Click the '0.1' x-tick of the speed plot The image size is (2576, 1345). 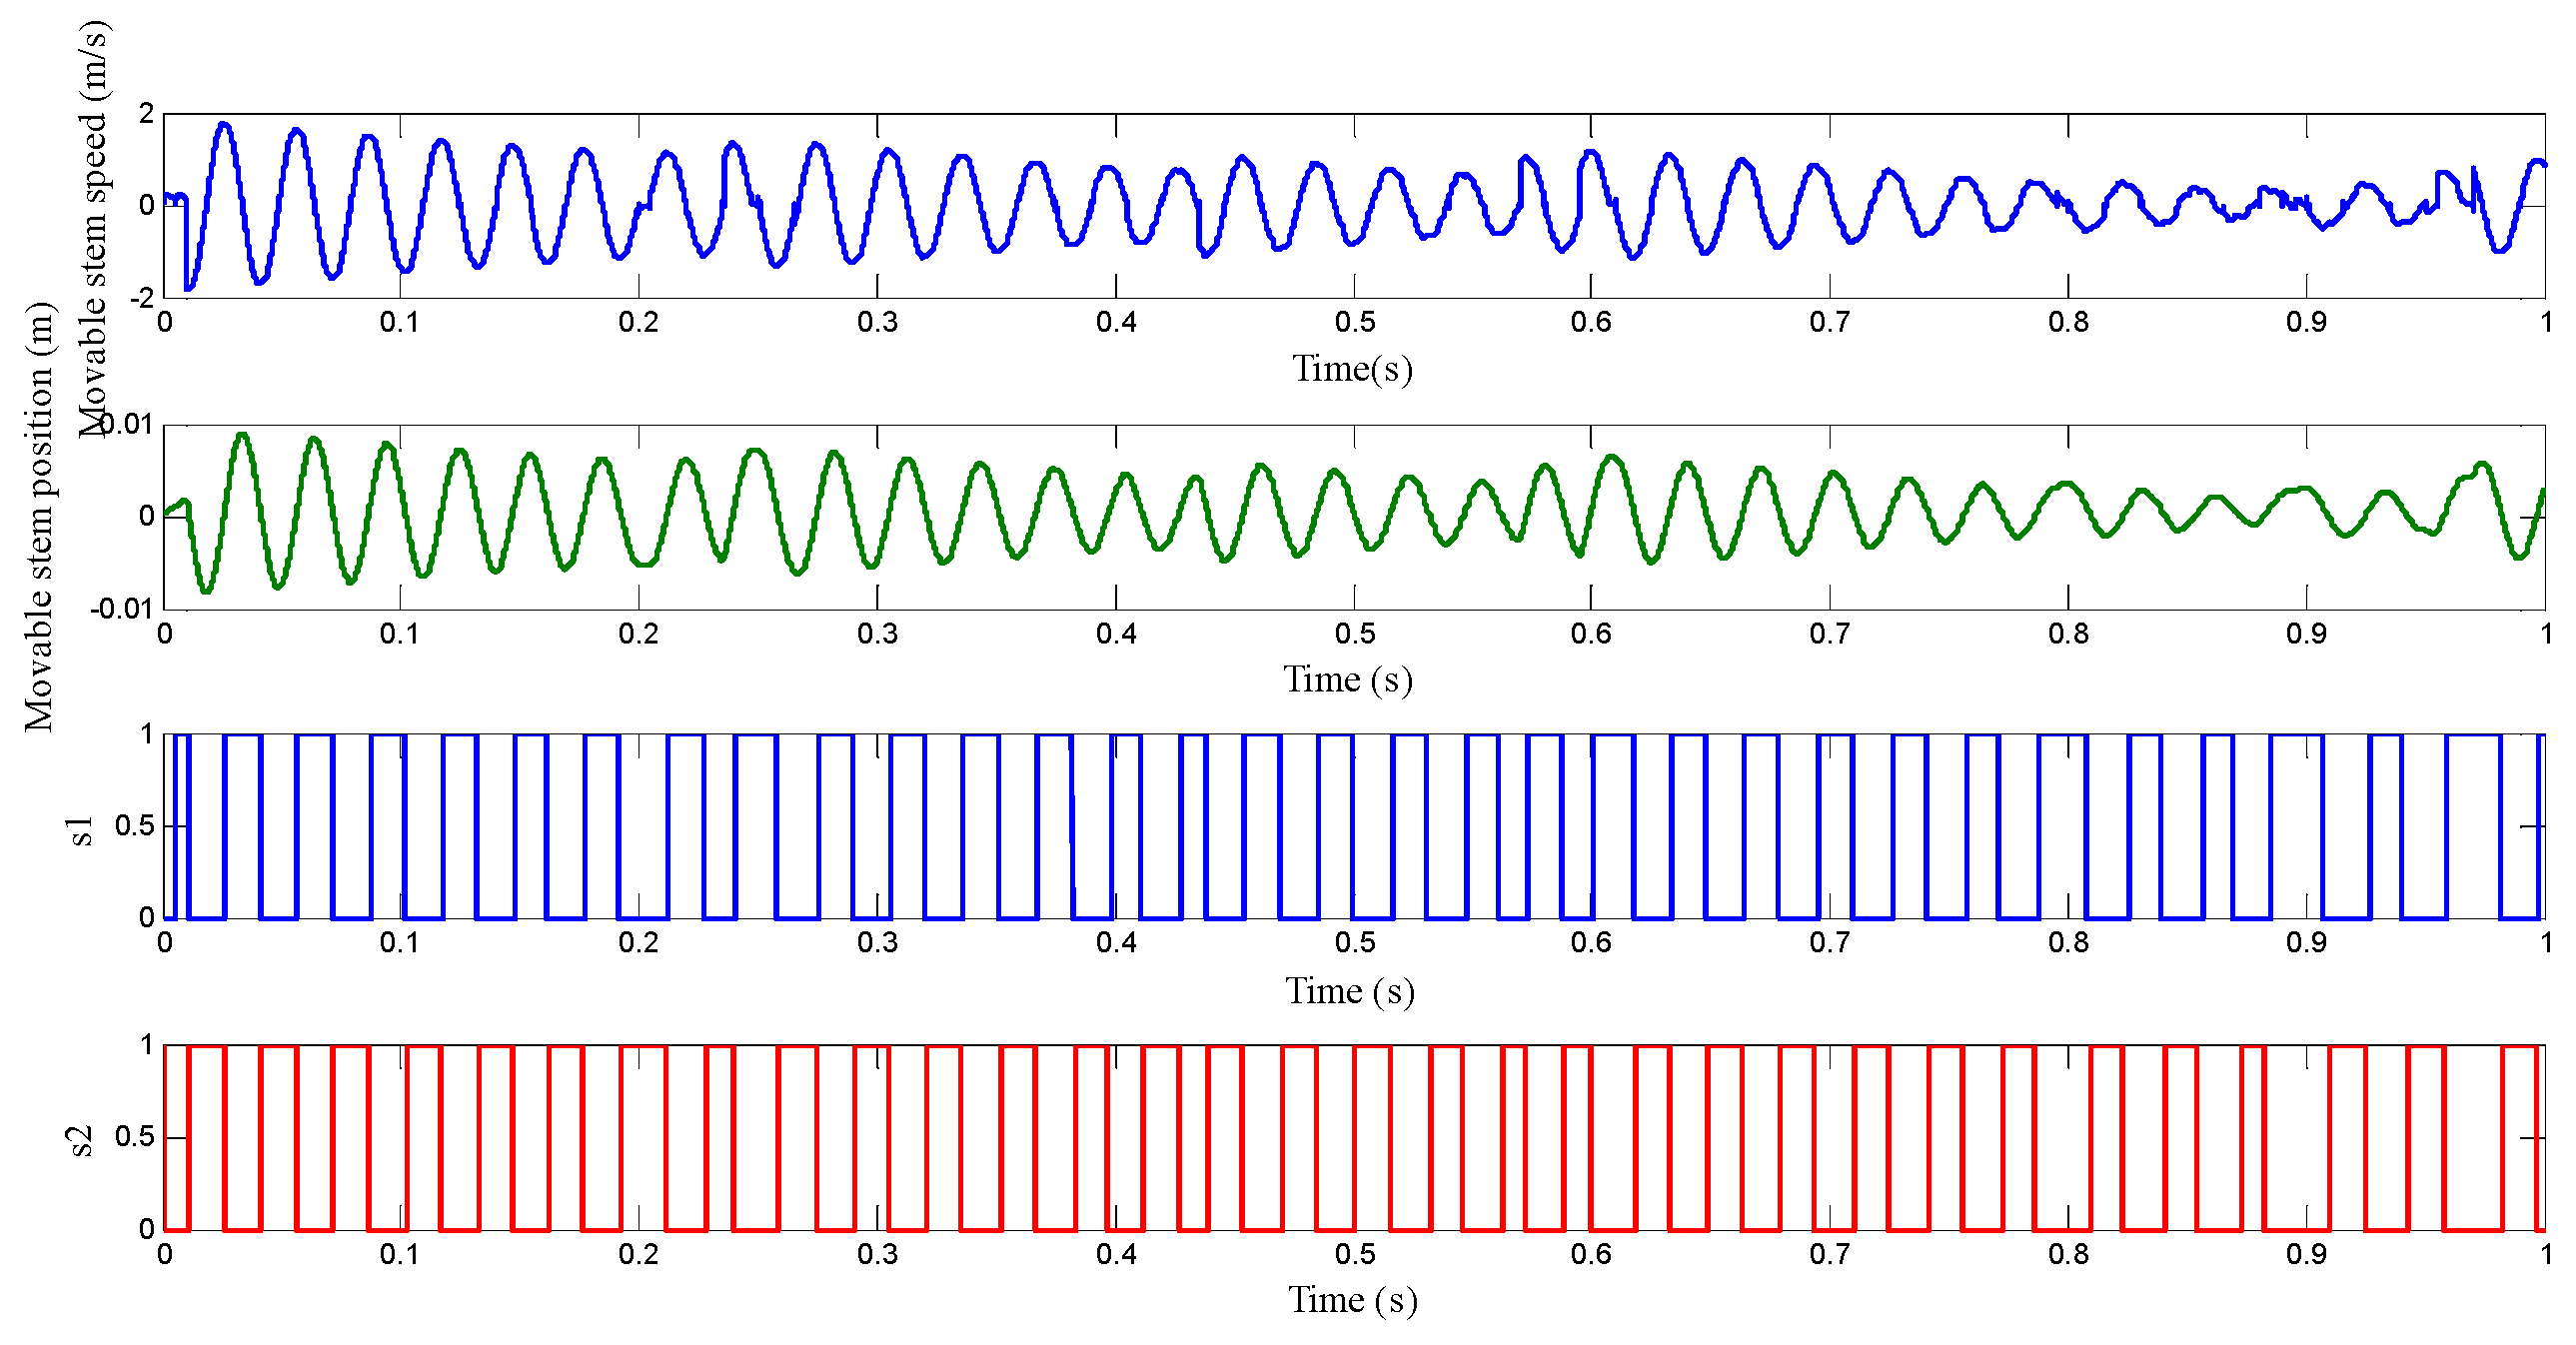point(400,322)
